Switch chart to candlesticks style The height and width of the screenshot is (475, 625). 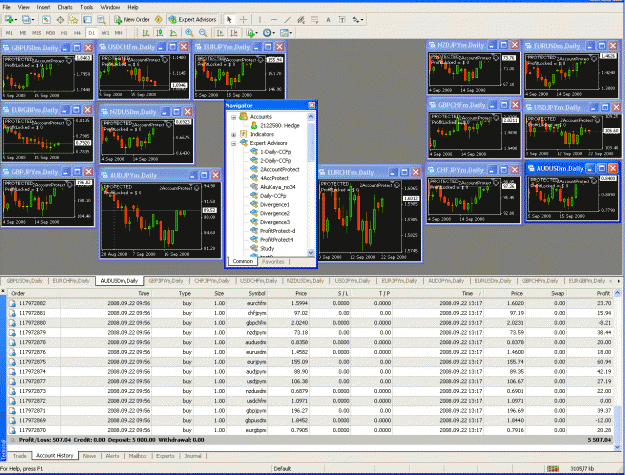(159, 33)
